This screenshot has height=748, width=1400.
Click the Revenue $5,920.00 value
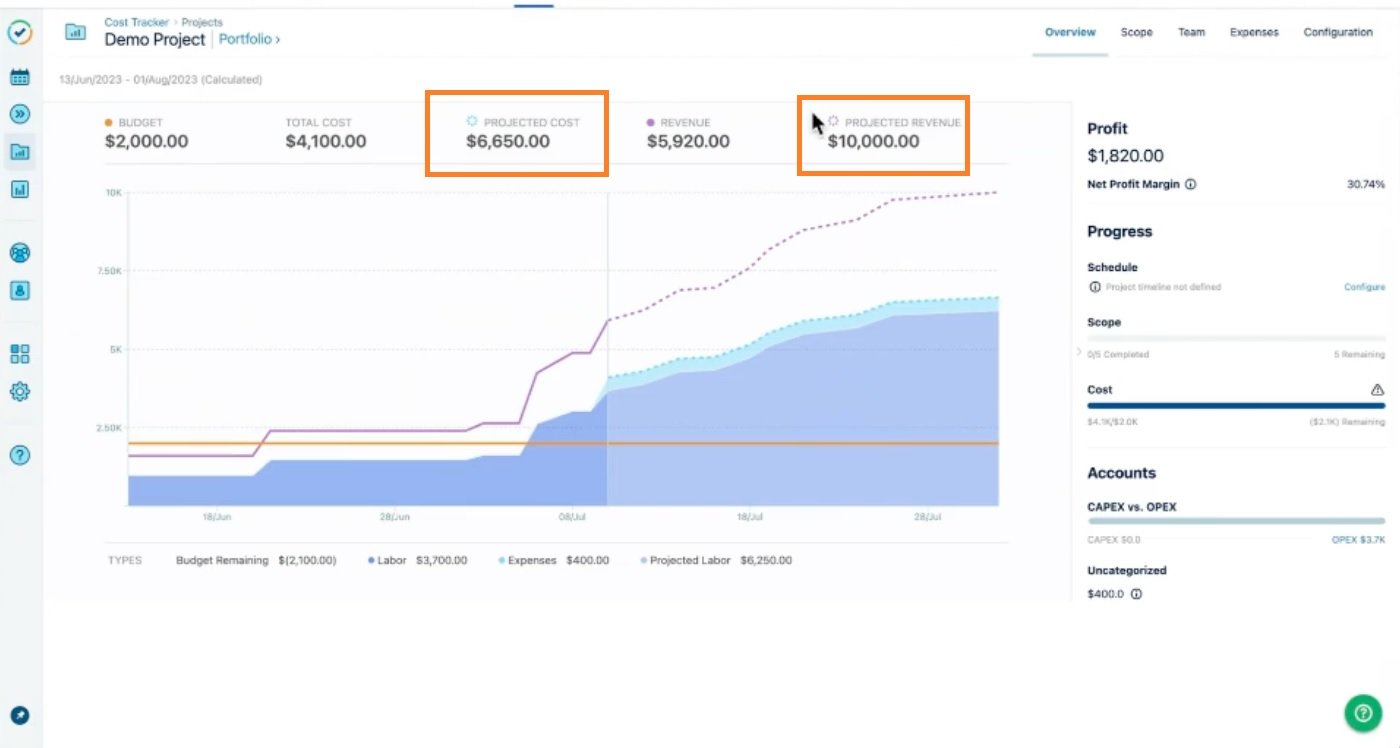(x=688, y=142)
